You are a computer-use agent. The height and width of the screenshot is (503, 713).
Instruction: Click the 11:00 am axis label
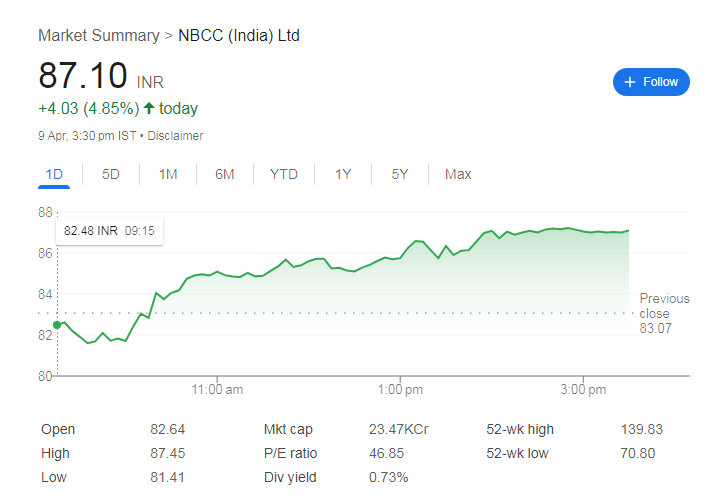tap(218, 388)
